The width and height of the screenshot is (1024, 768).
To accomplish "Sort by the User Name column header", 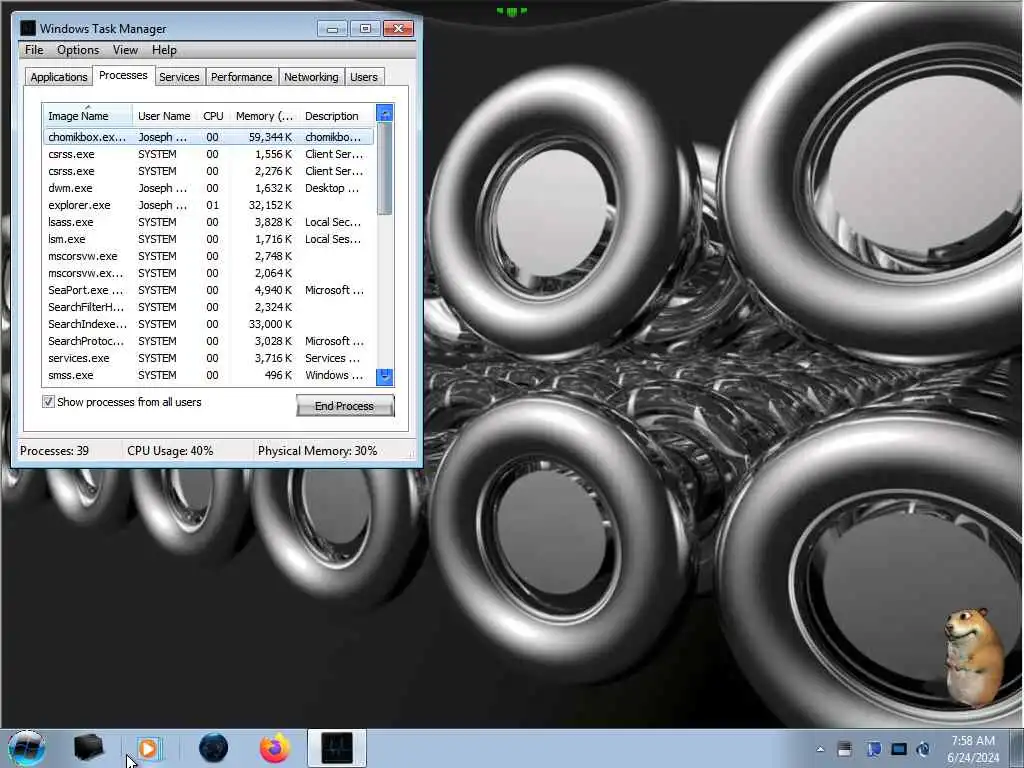I will (165, 116).
